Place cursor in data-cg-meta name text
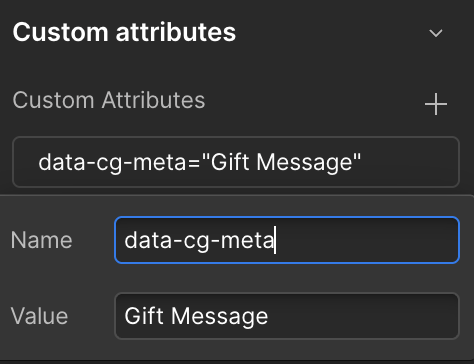474x364 pixels. pos(199,240)
